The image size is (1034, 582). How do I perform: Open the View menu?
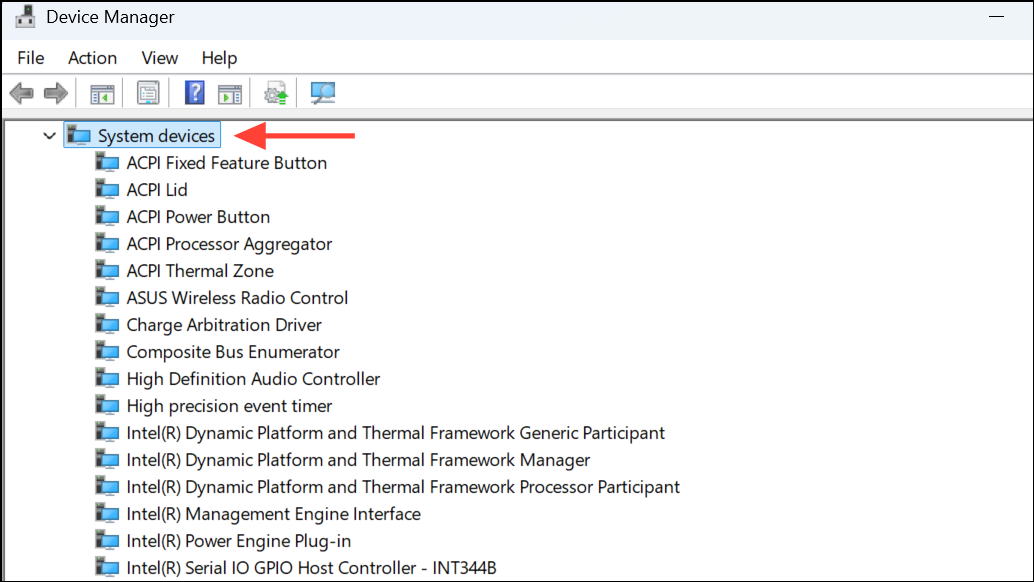(160, 58)
